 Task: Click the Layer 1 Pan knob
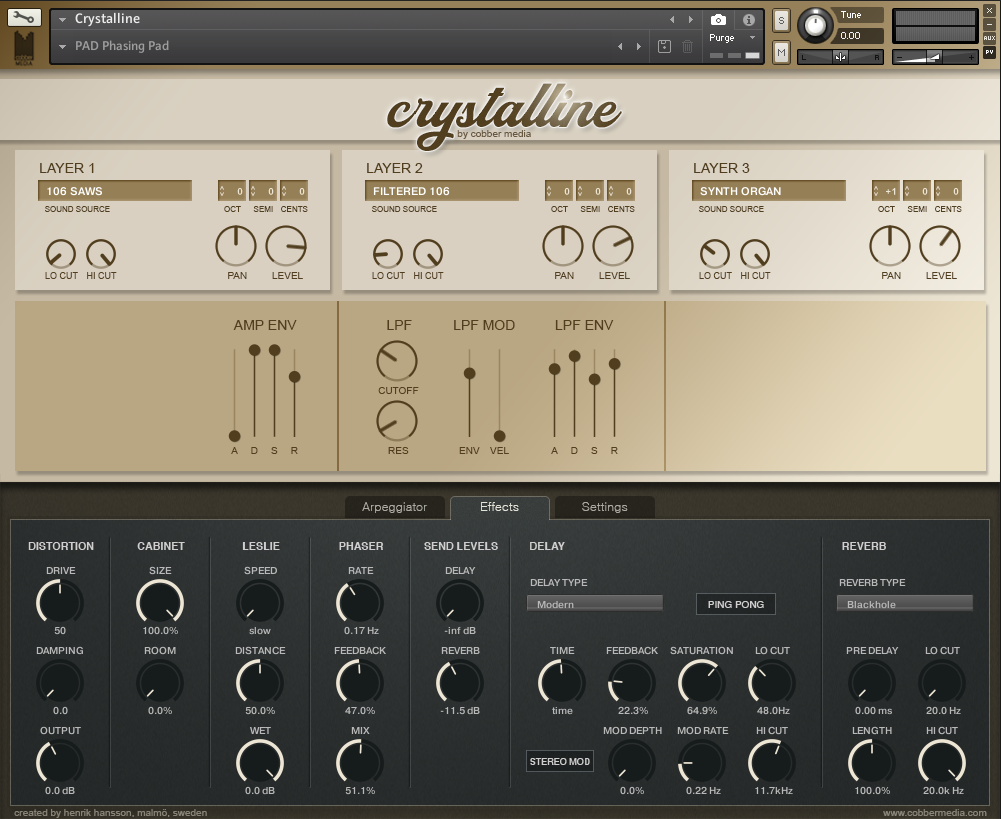236,246
